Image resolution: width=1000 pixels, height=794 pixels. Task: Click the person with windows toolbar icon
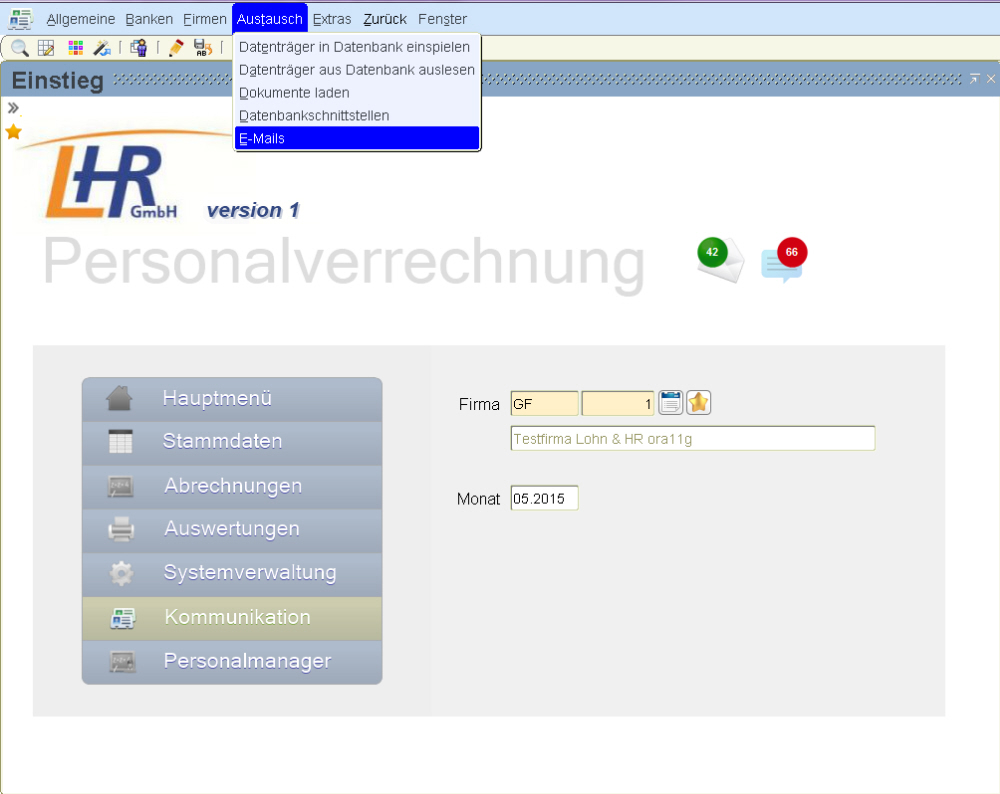pyautogui.click(x=138, y=48)
